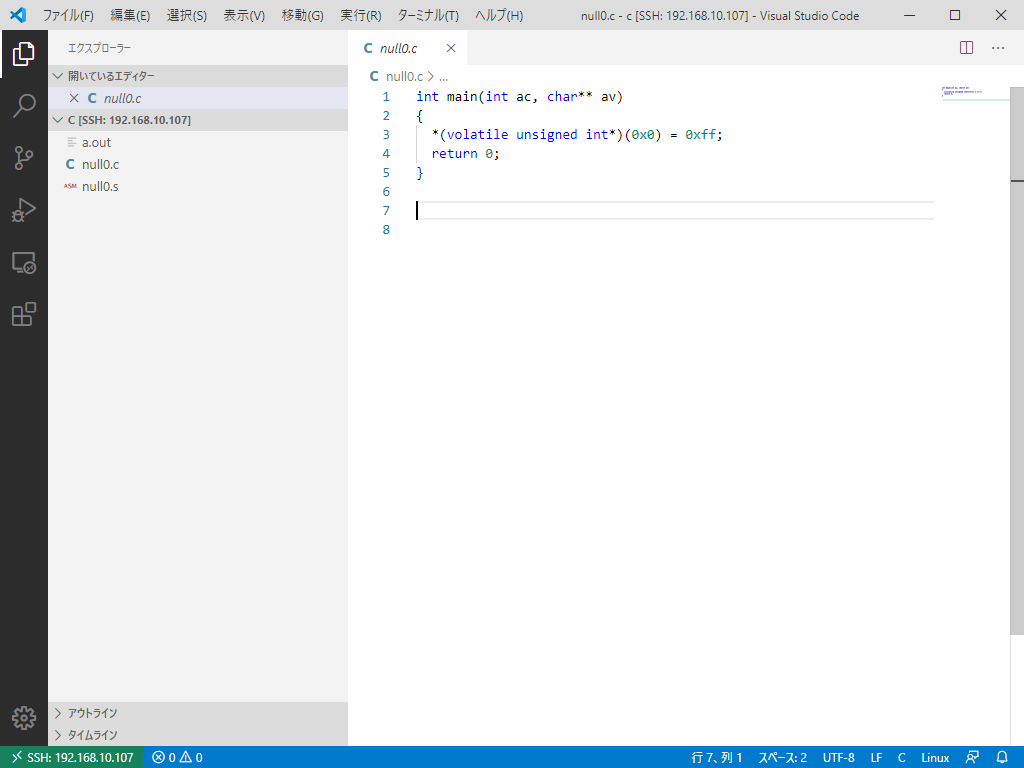Click the split editor icon
Image resolution: width=1024 pixels, height=768 pixels.
click(966, 48)
